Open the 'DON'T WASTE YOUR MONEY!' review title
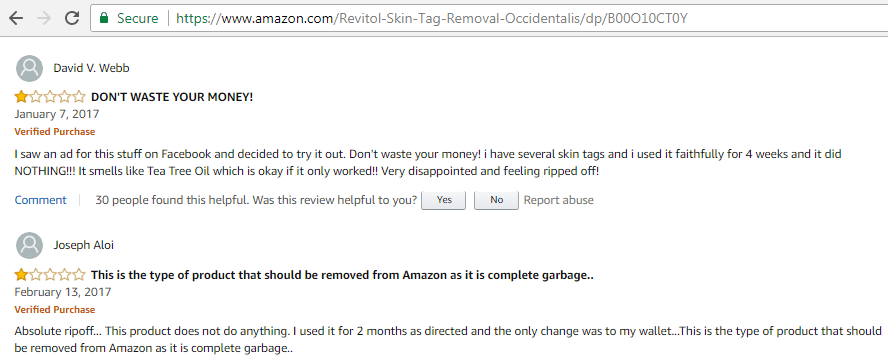This screenshot has height=364, width=888. pos(172,97)
